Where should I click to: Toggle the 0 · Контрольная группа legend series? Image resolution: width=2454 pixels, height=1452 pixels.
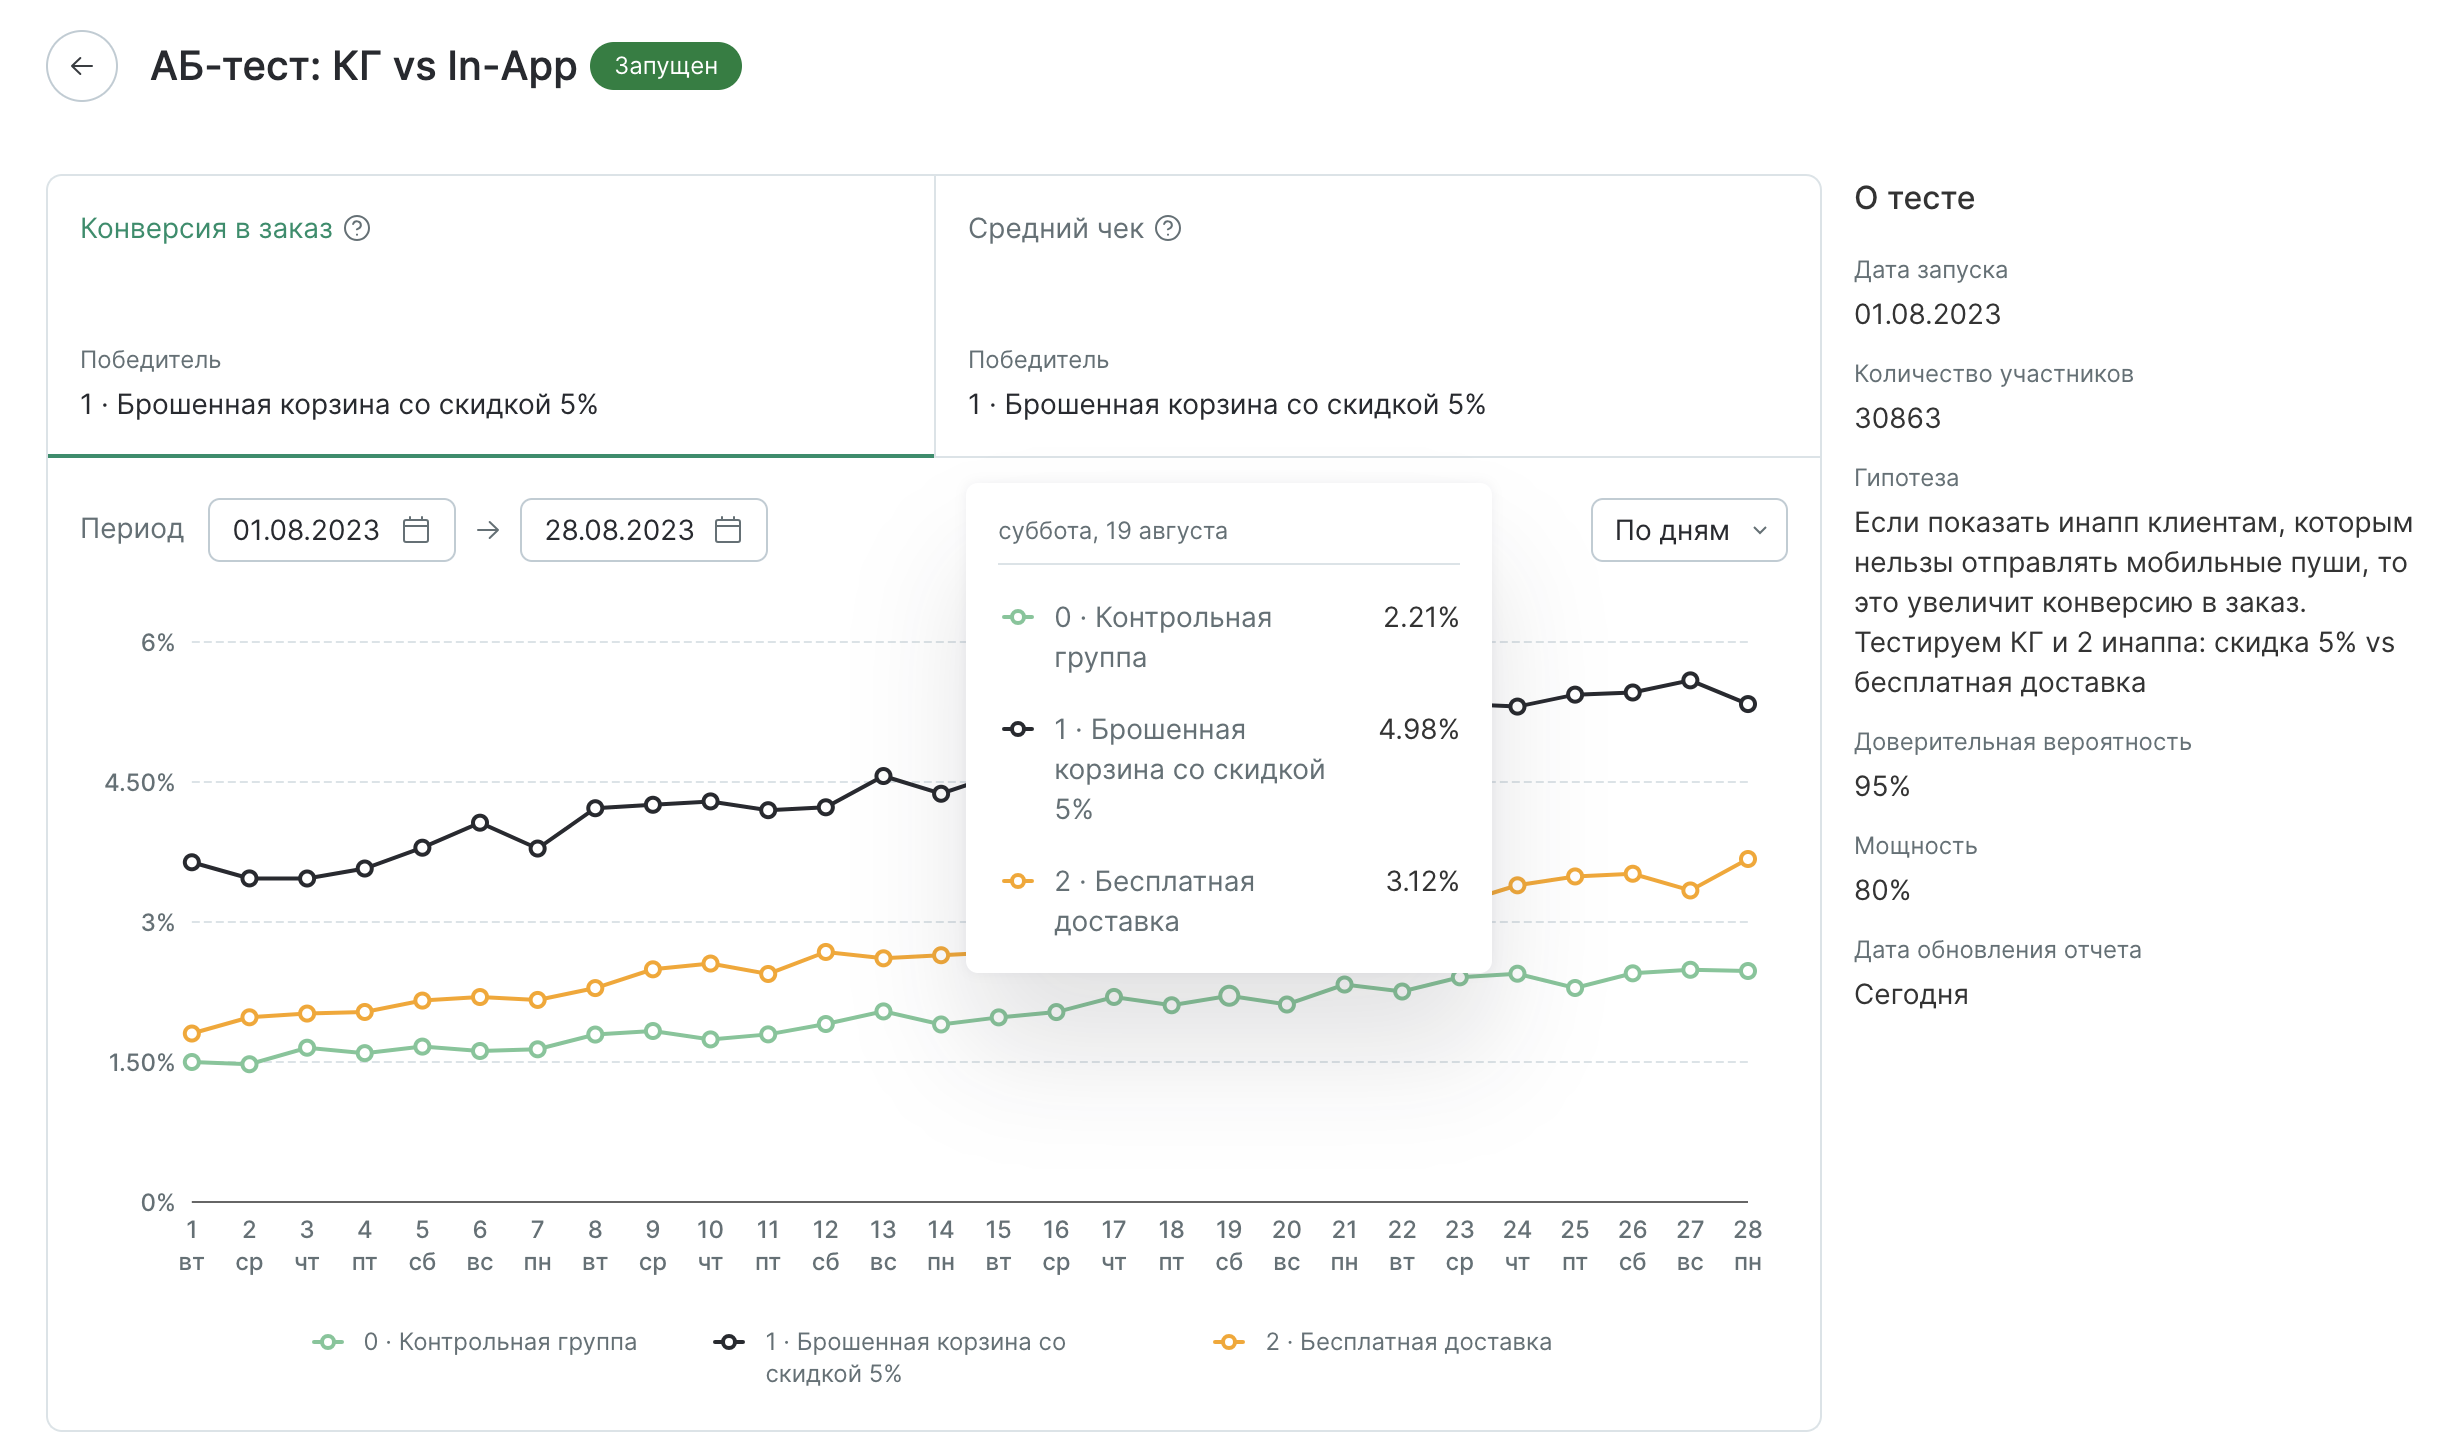475,1342
